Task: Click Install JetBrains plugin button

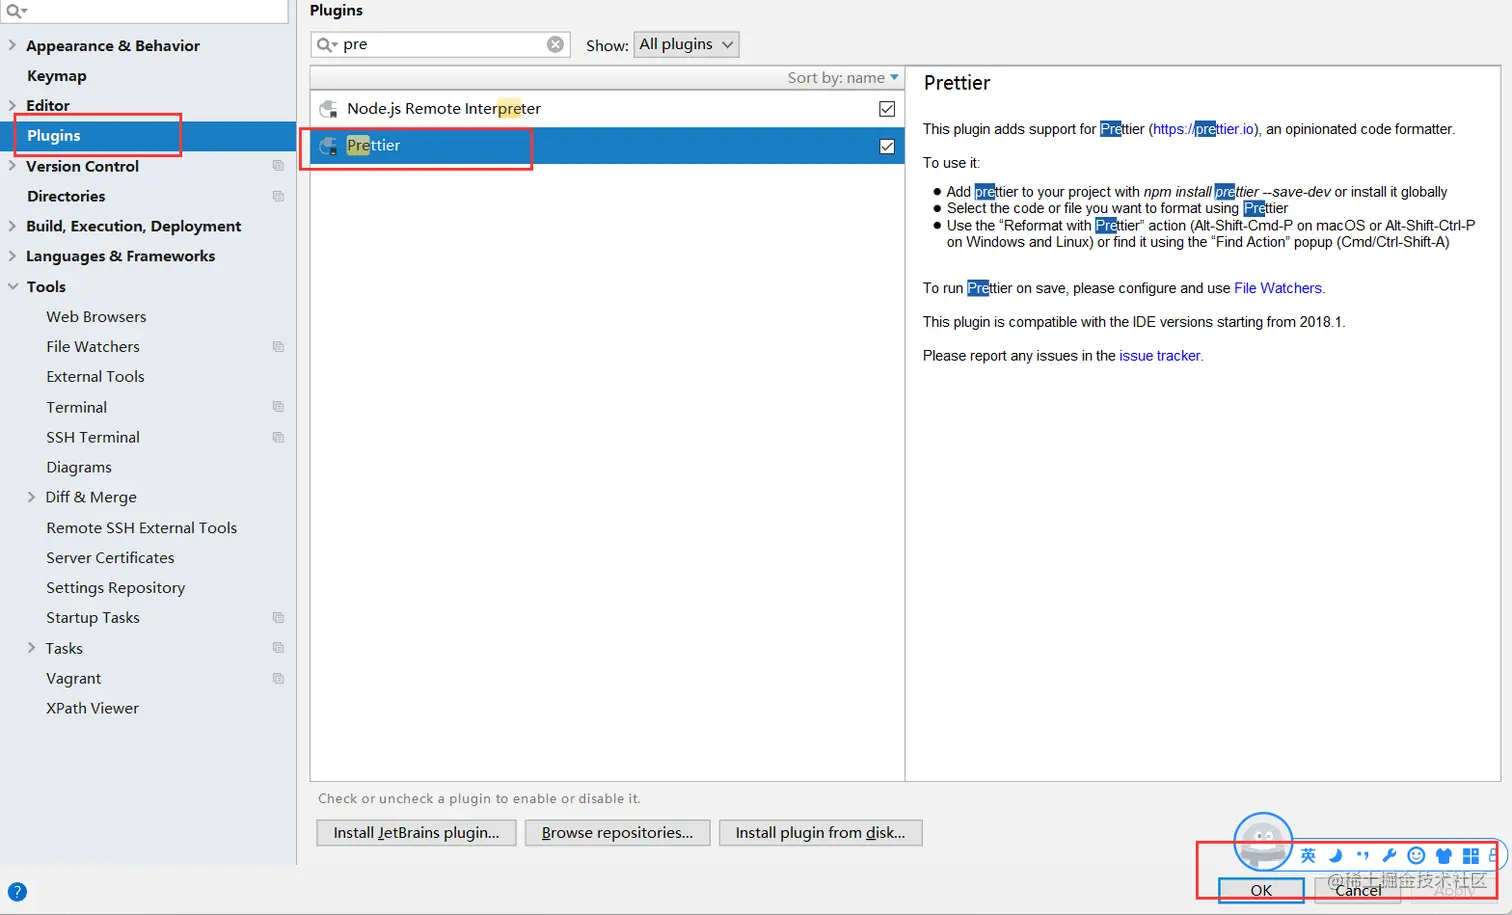Action: 416,833
